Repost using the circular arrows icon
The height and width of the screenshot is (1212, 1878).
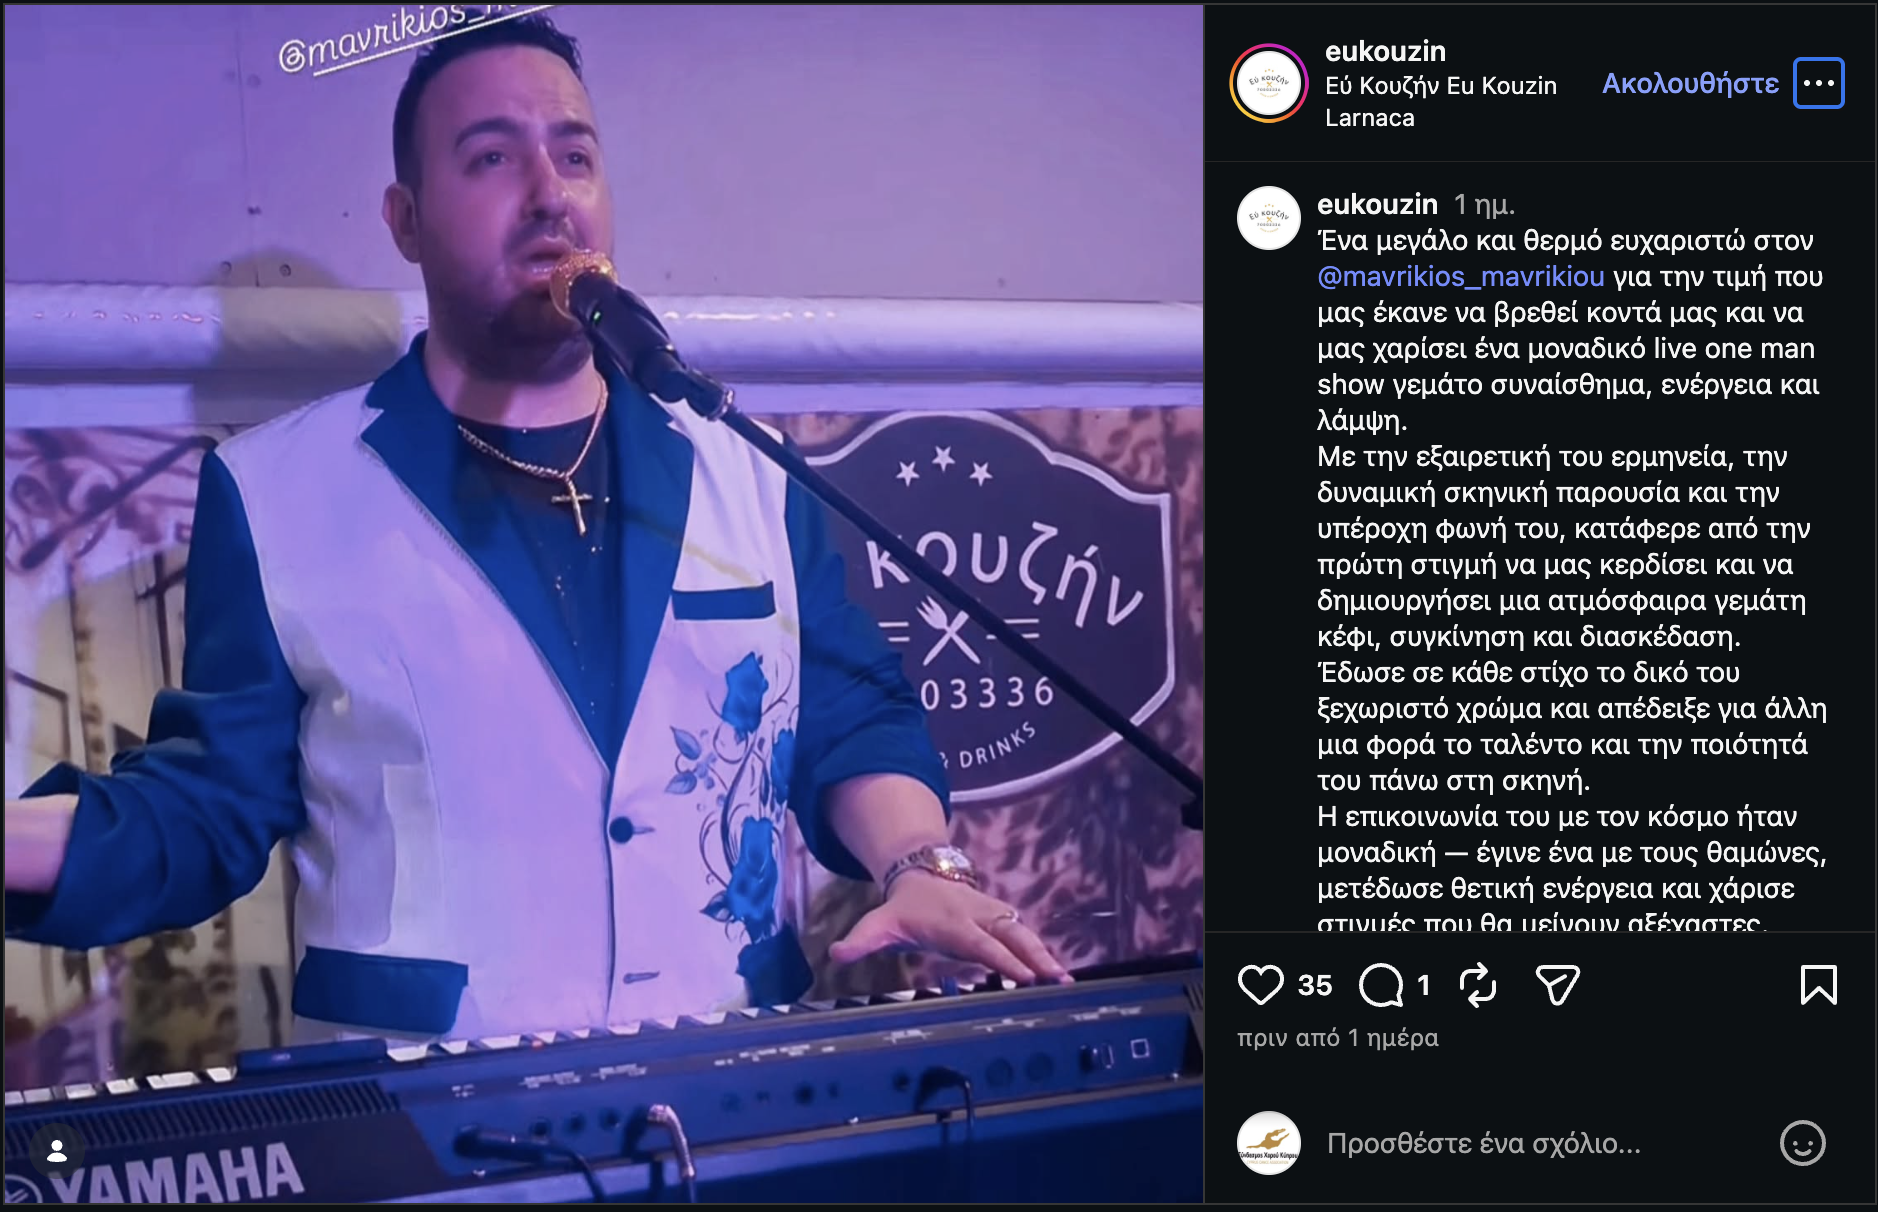[x=1477, y=985]
